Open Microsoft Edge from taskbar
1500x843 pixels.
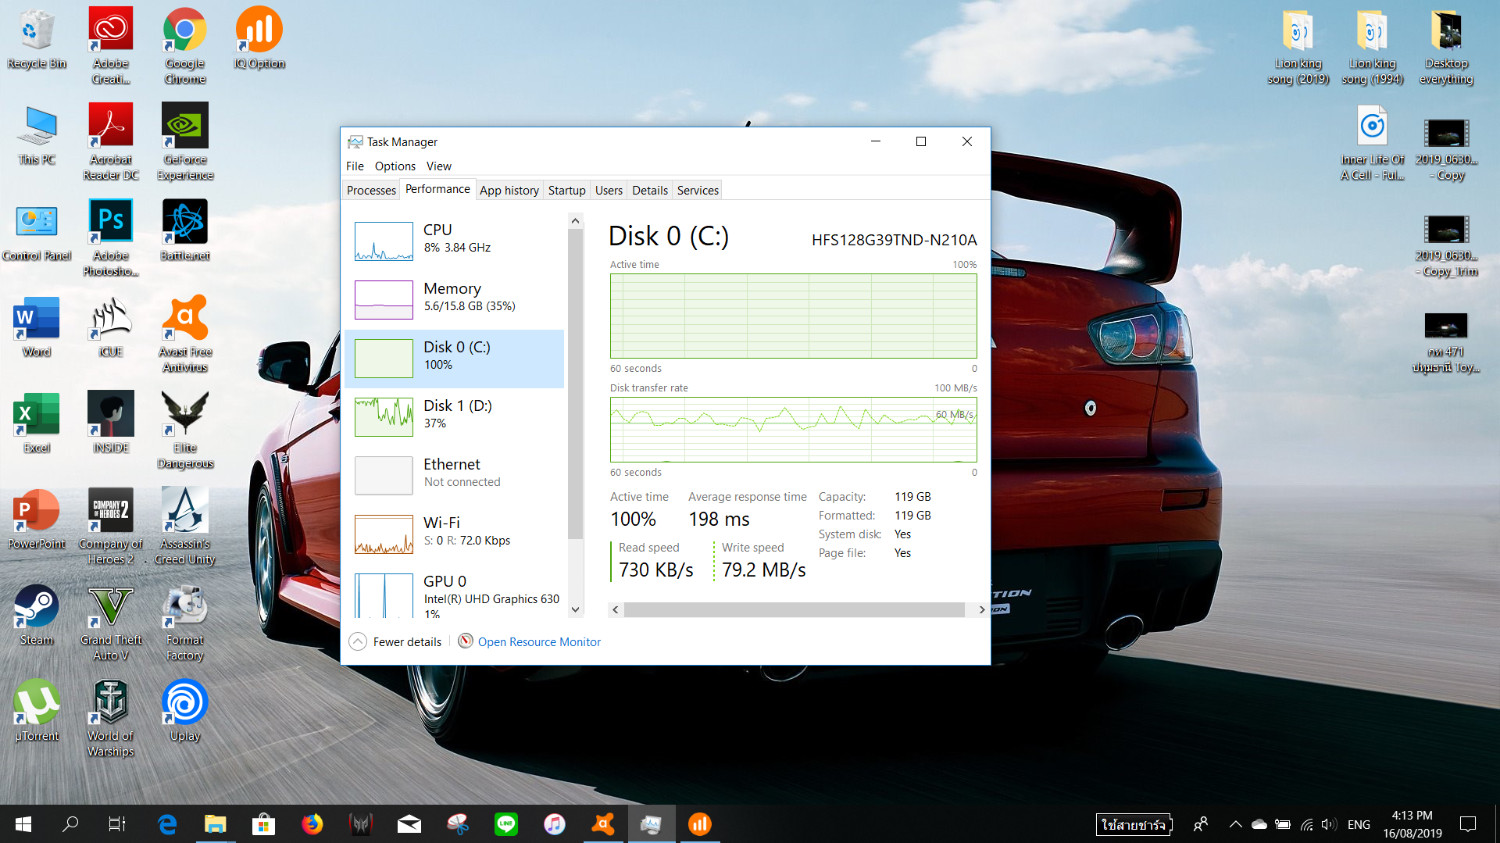[x=167, y=824]
